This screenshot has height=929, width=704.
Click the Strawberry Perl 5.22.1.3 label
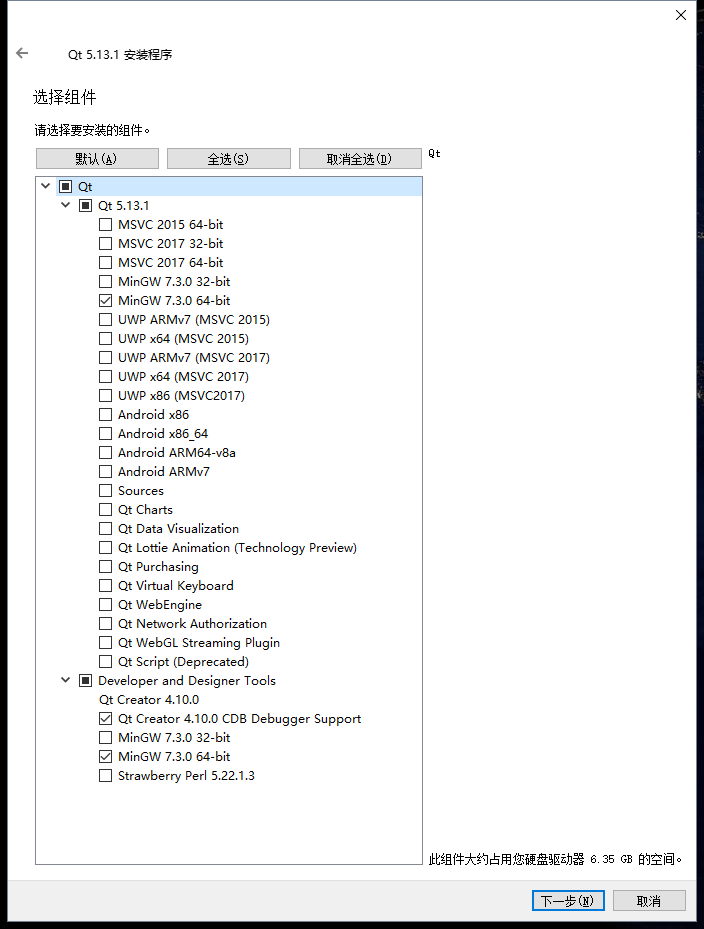point(186,776)
